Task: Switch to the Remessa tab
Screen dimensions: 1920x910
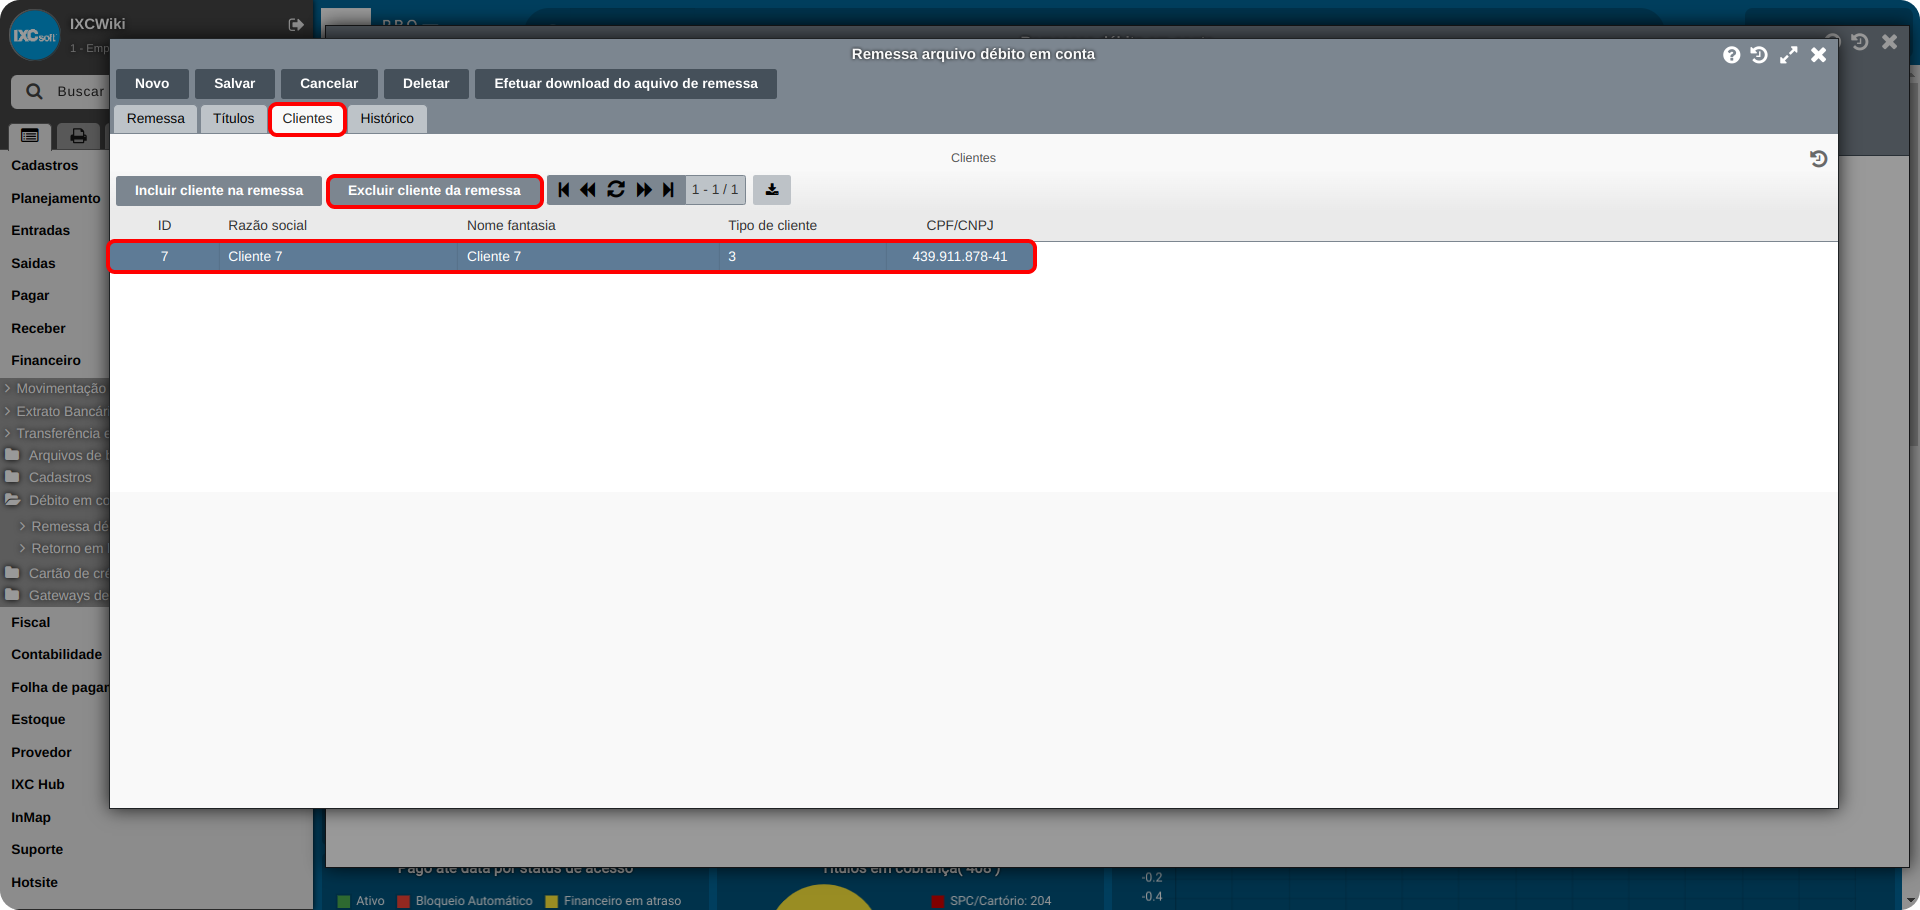Action: click(156, 119)
